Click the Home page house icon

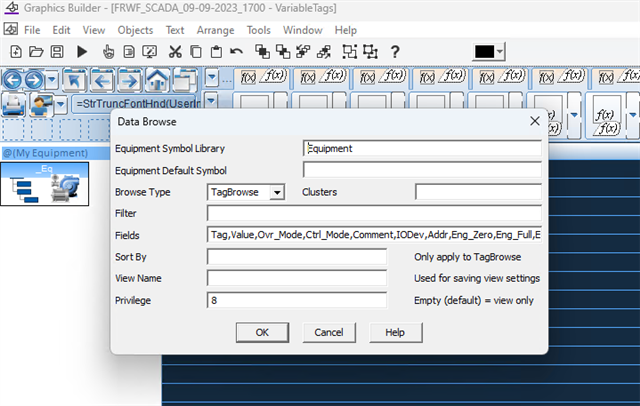[157, 80]
